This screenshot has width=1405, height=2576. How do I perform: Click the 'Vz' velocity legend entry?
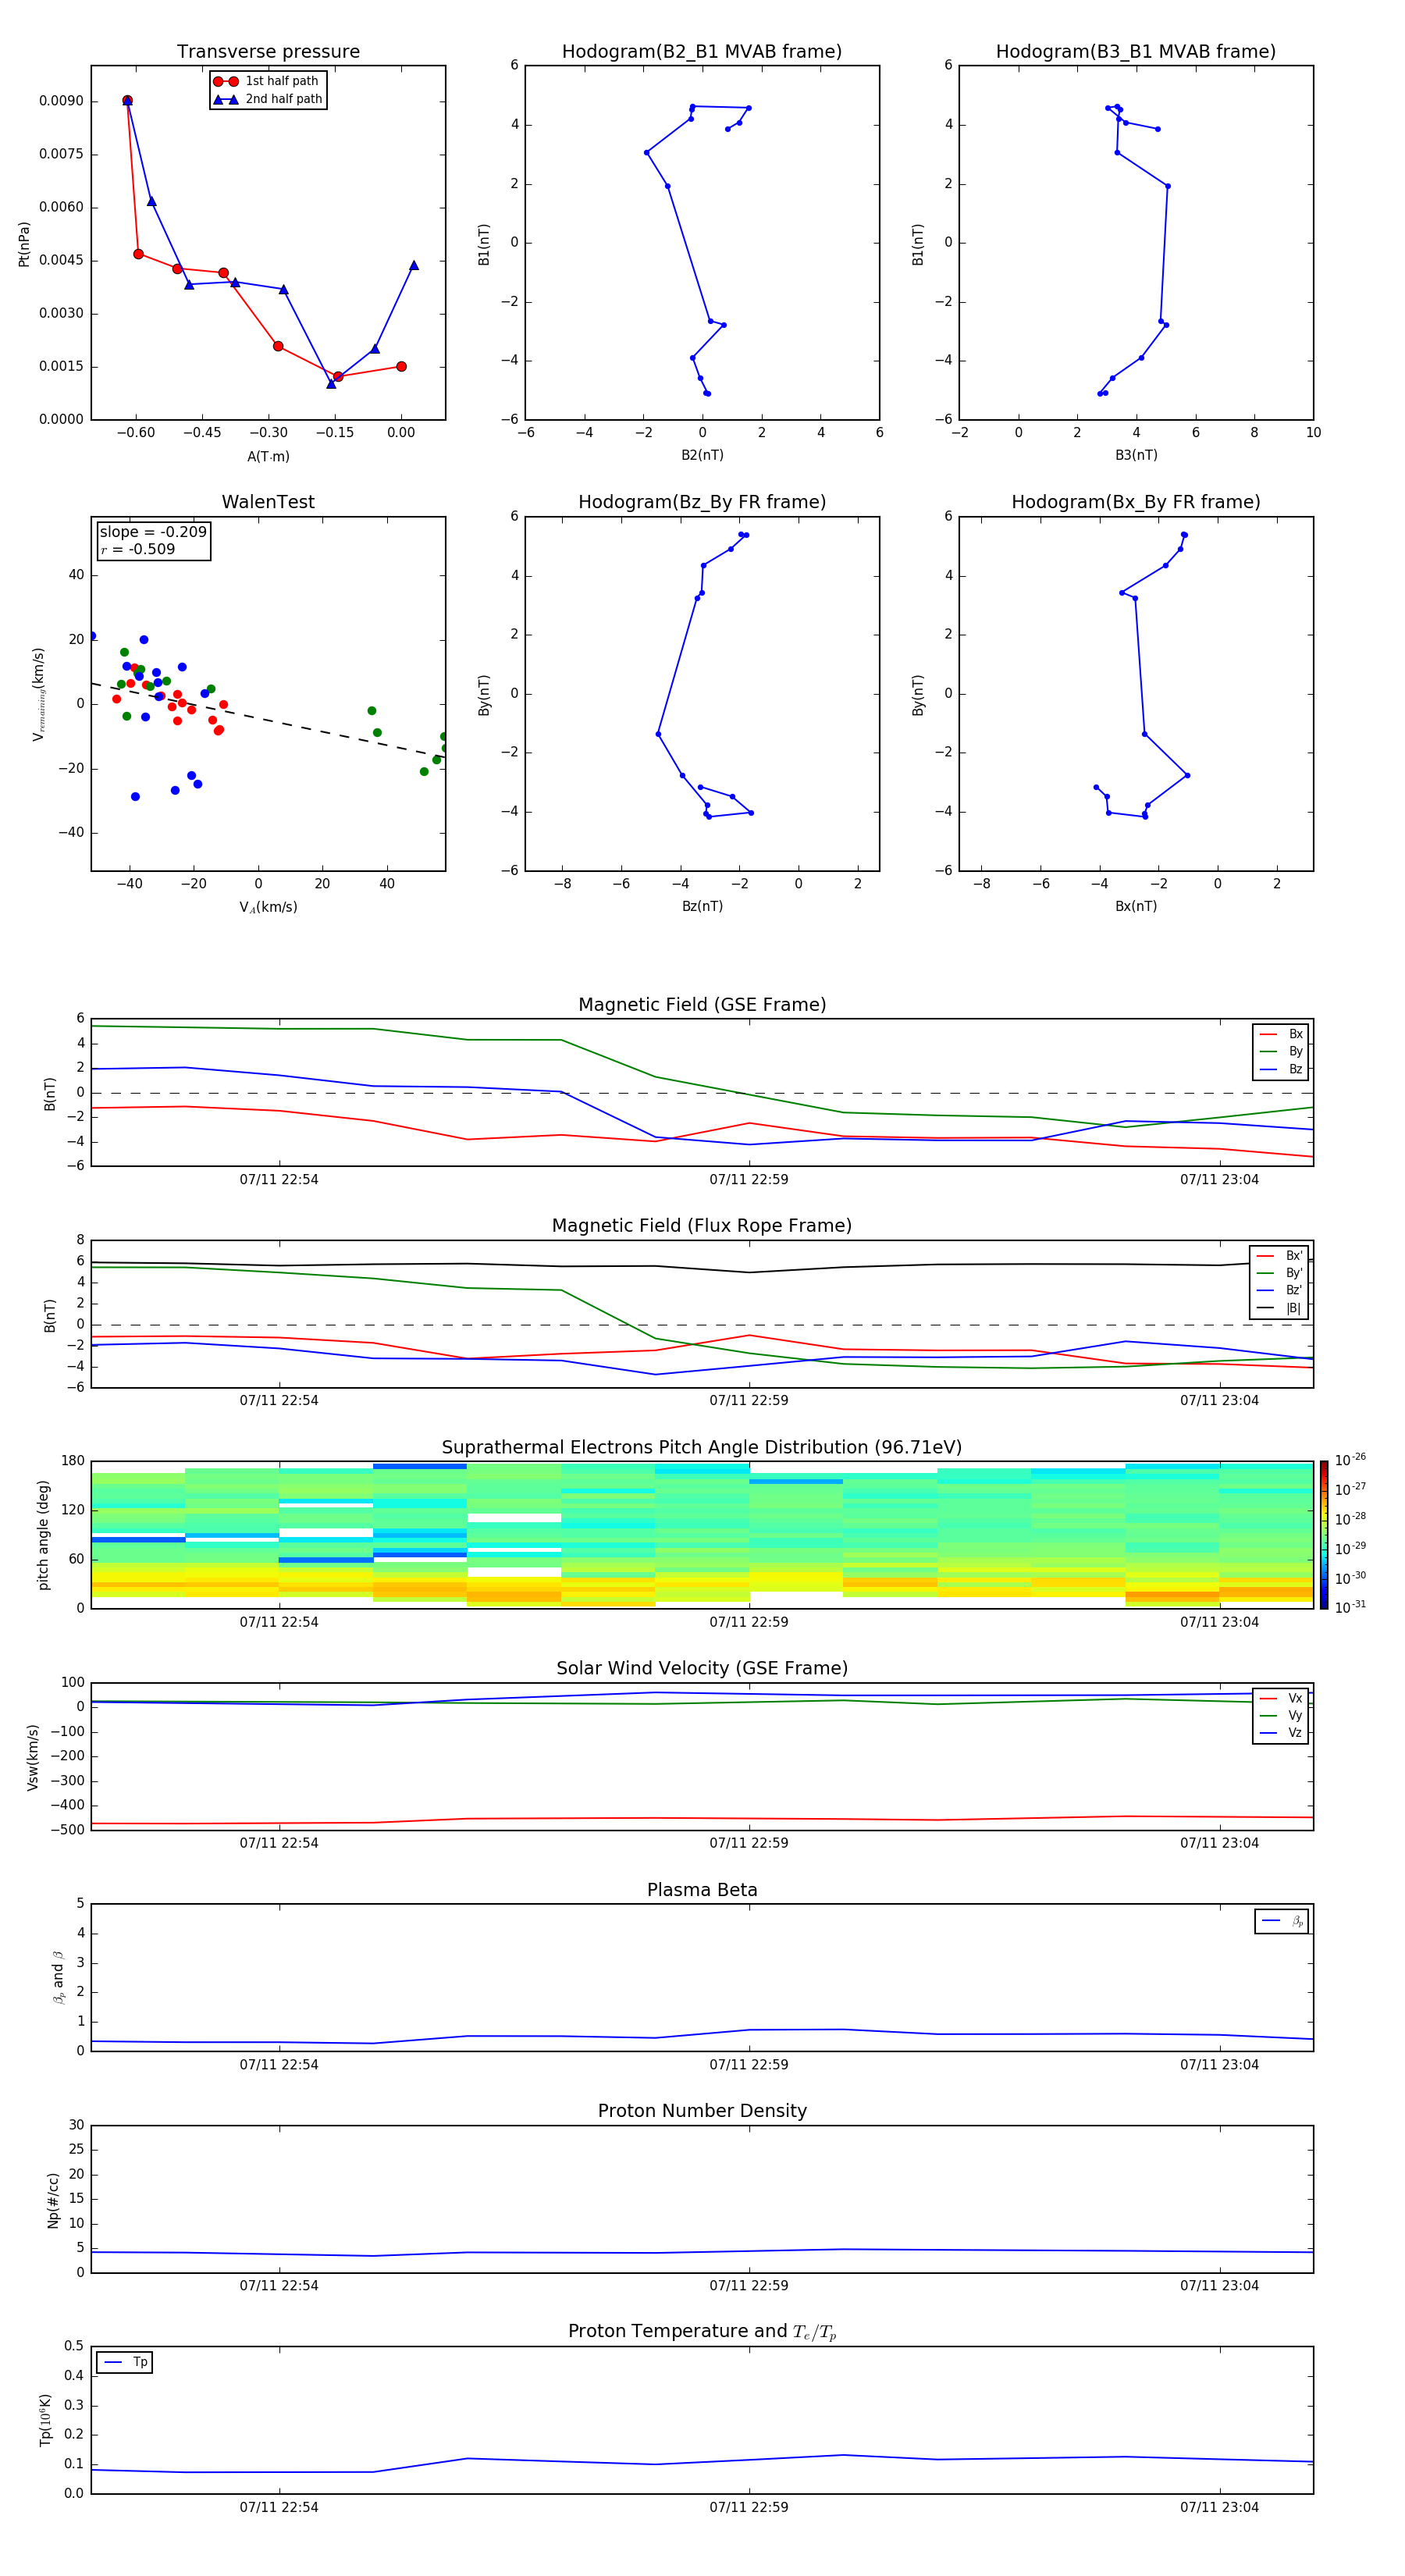[1282, 1733]
